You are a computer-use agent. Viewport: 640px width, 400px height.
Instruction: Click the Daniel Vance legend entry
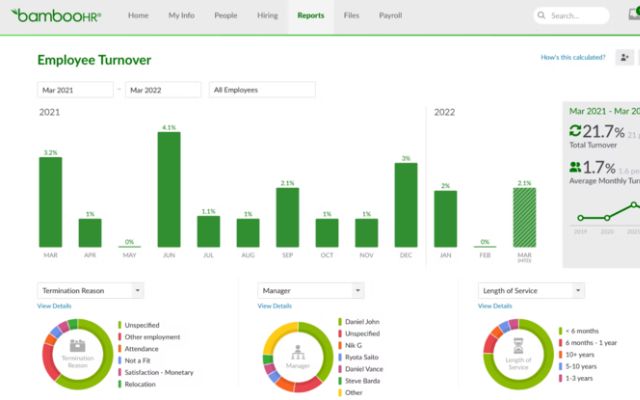coord(361,369)
